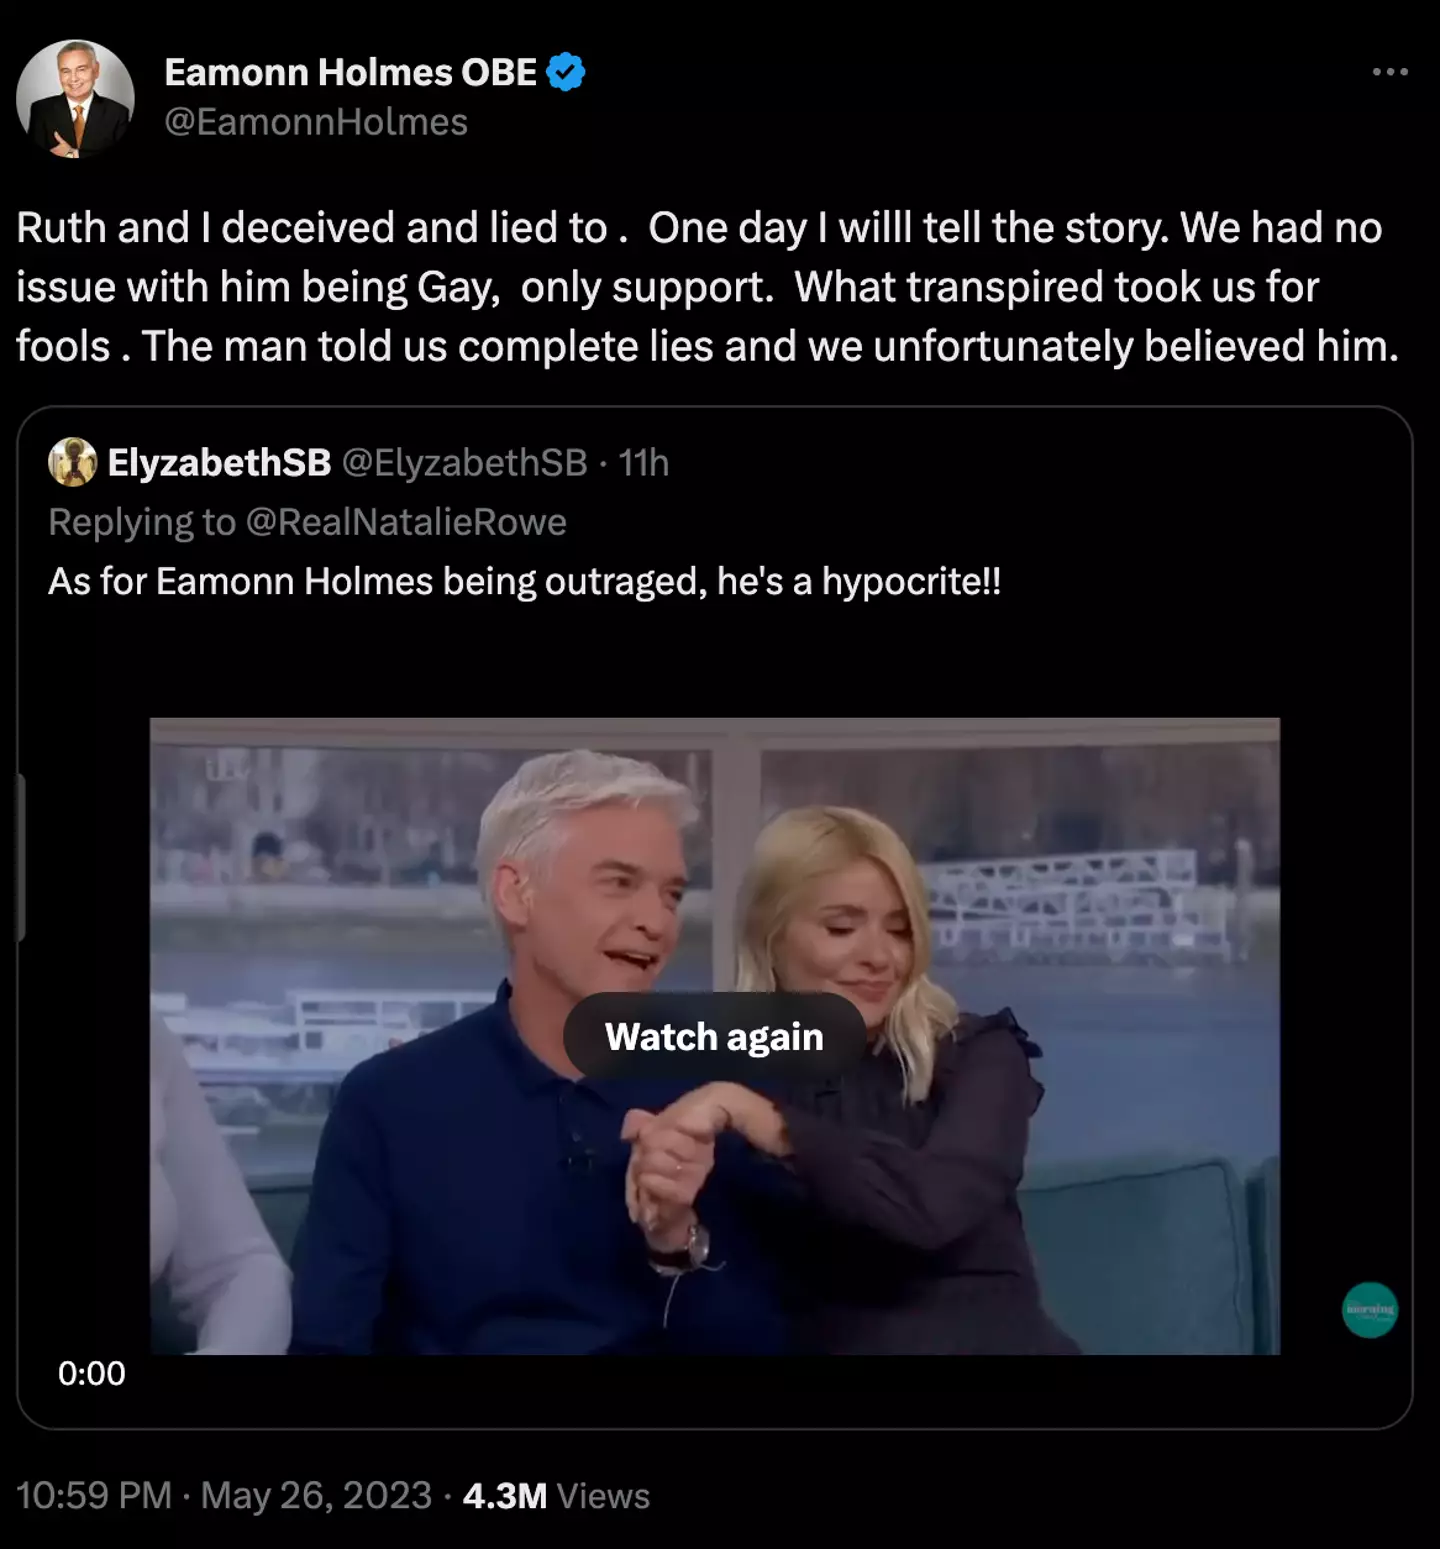Click the Eamonn Holmes OBE display name
The width and height of the screenshot is (1440, 1549).
click(350, 72)
